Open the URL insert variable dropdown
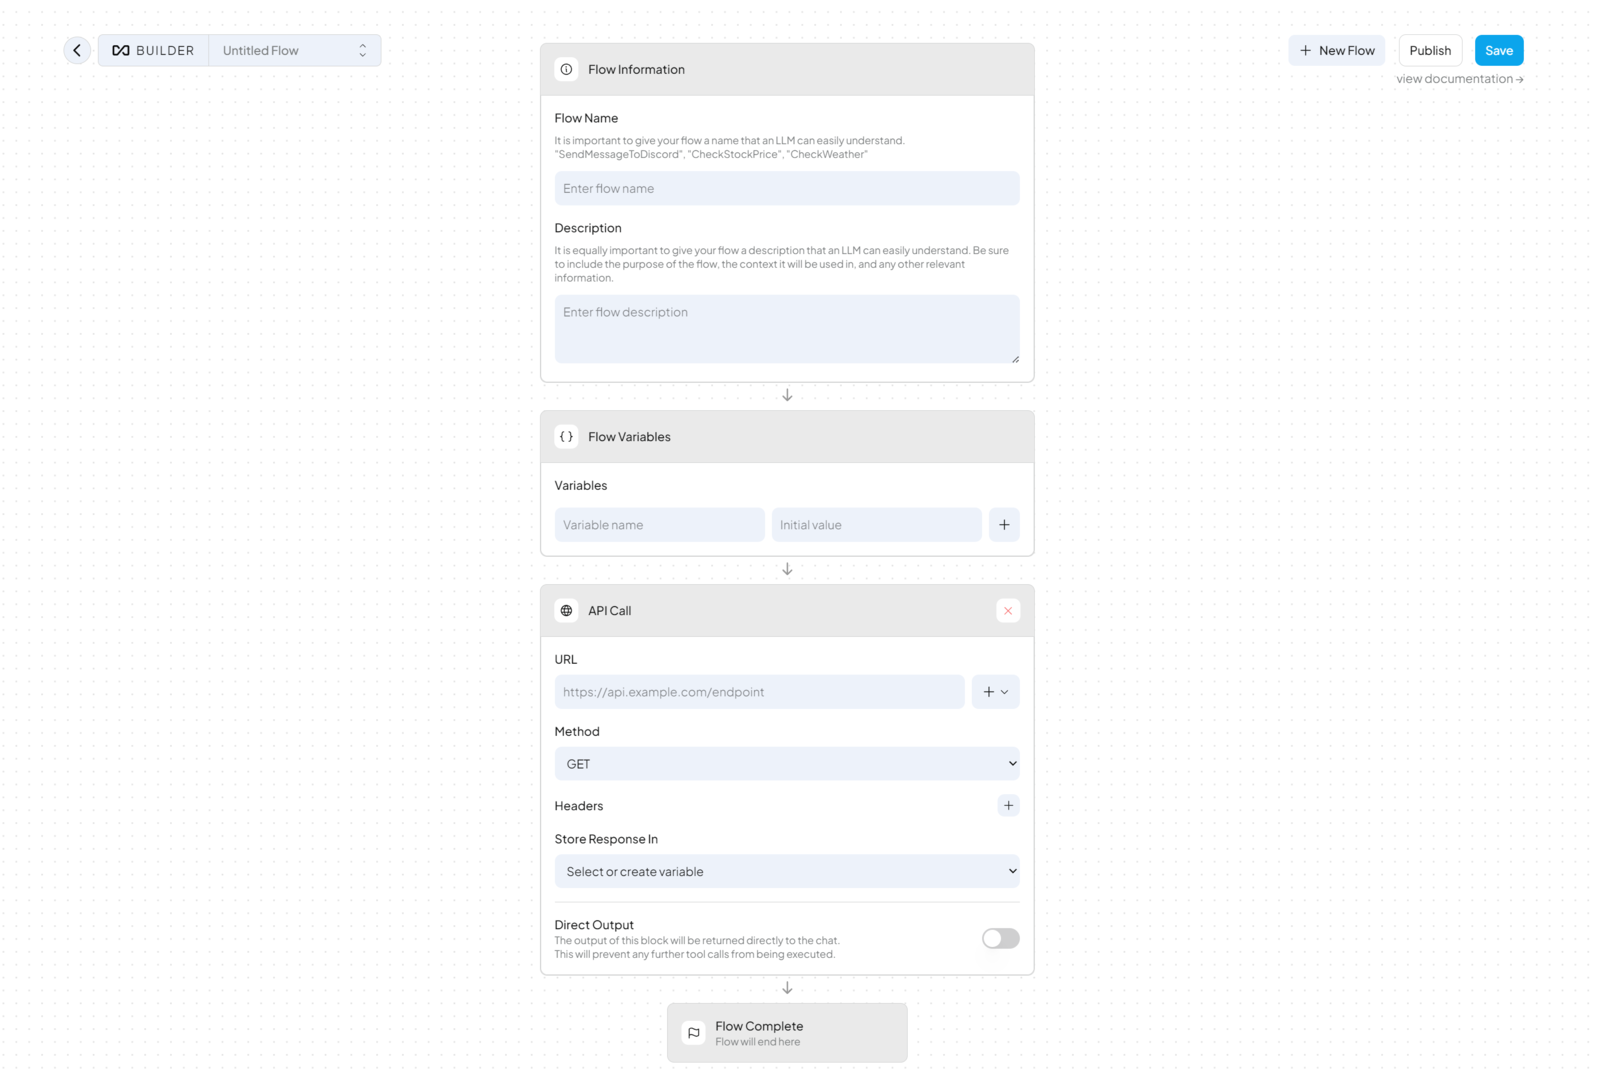 995,692
